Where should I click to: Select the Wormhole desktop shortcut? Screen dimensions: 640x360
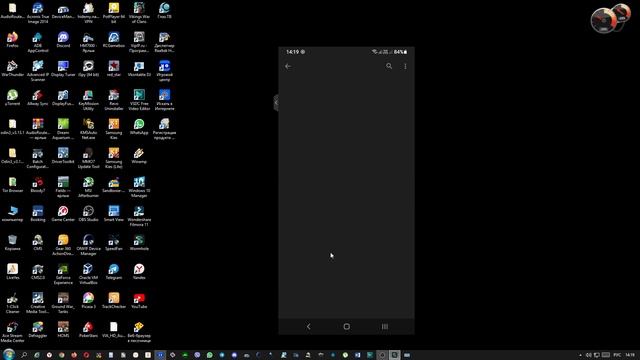pyautogui.click(x=139, y=243)
